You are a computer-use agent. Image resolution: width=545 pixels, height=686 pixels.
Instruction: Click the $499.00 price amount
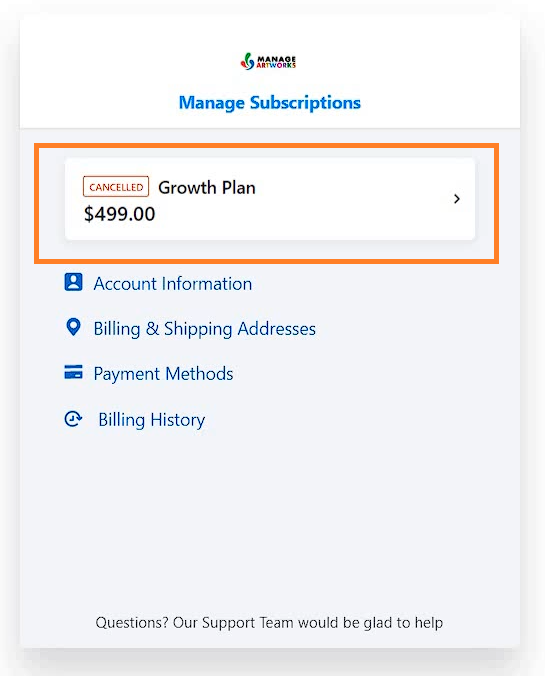[x=119, y=214]
